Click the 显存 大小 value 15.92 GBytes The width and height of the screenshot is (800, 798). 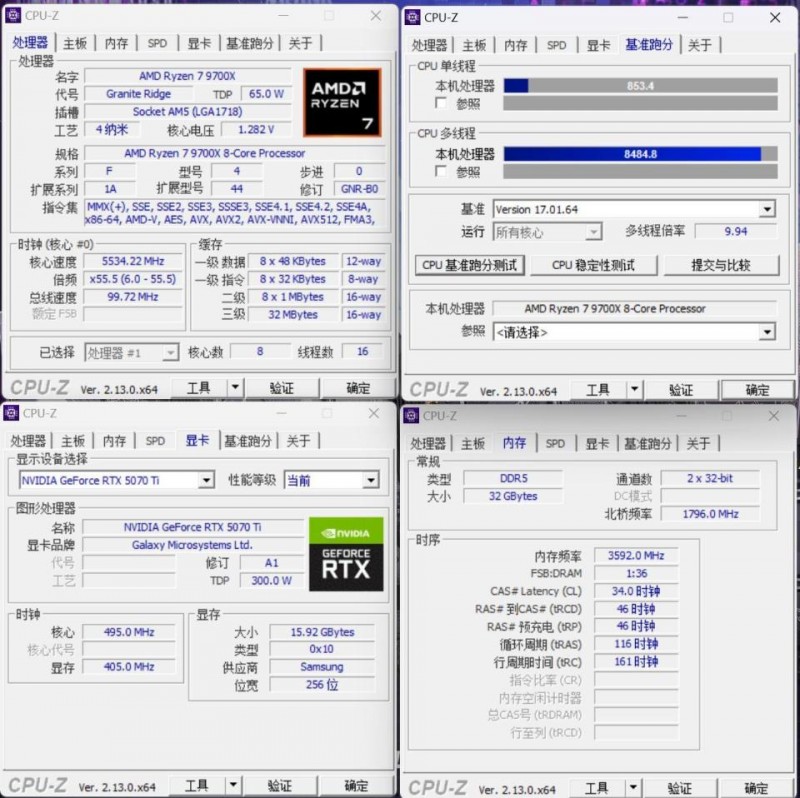pos(322,632)
